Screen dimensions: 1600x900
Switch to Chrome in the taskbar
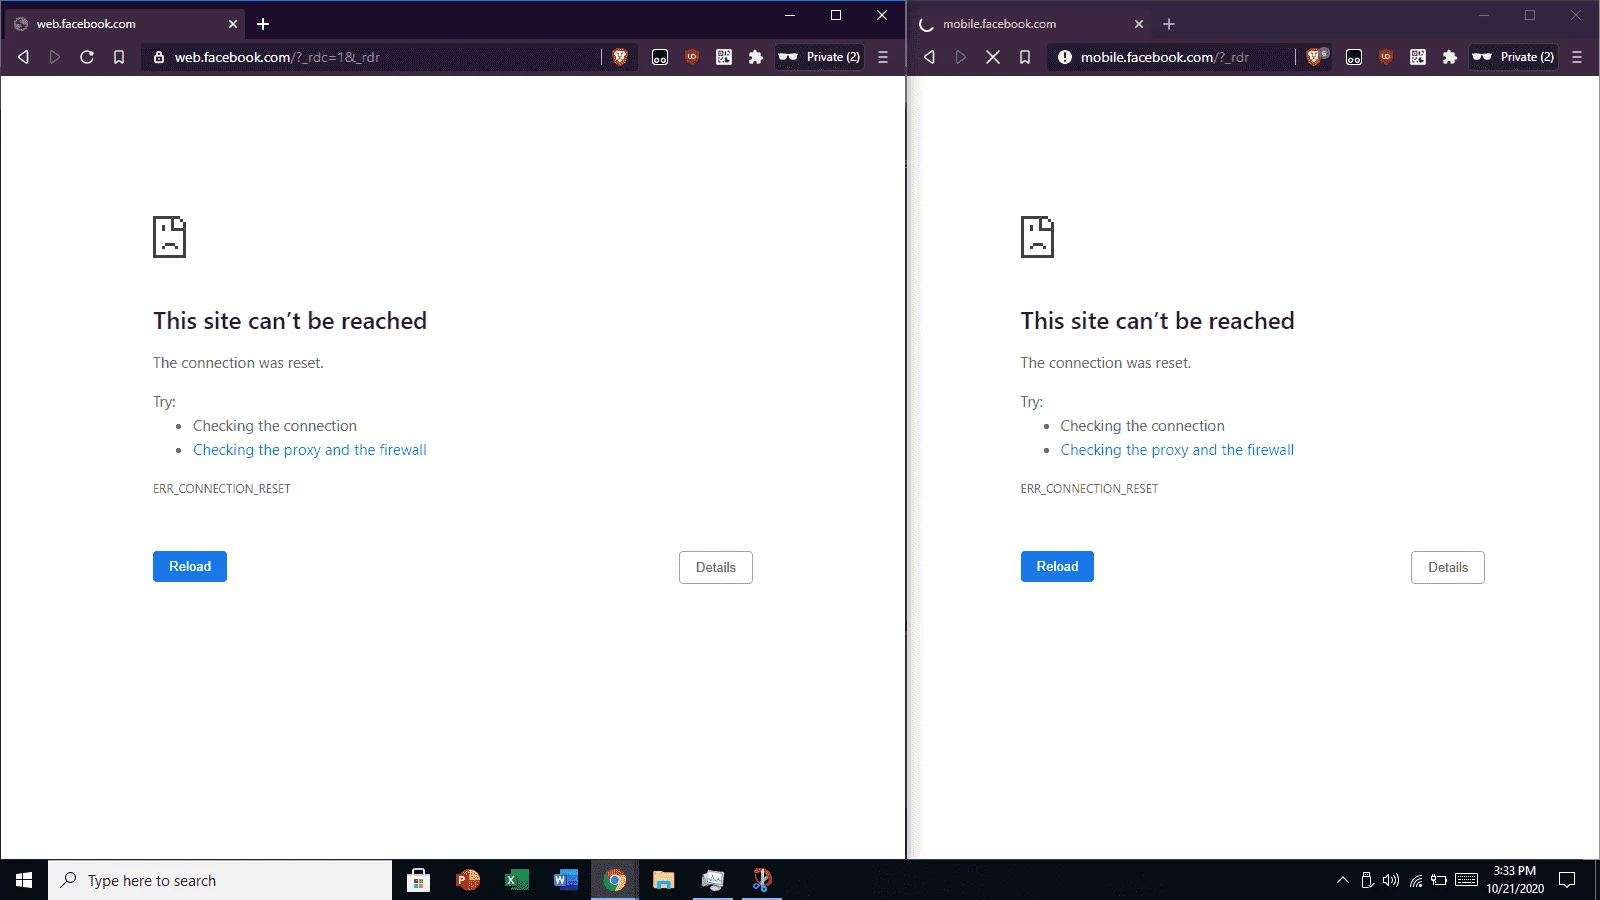[615, 880]
